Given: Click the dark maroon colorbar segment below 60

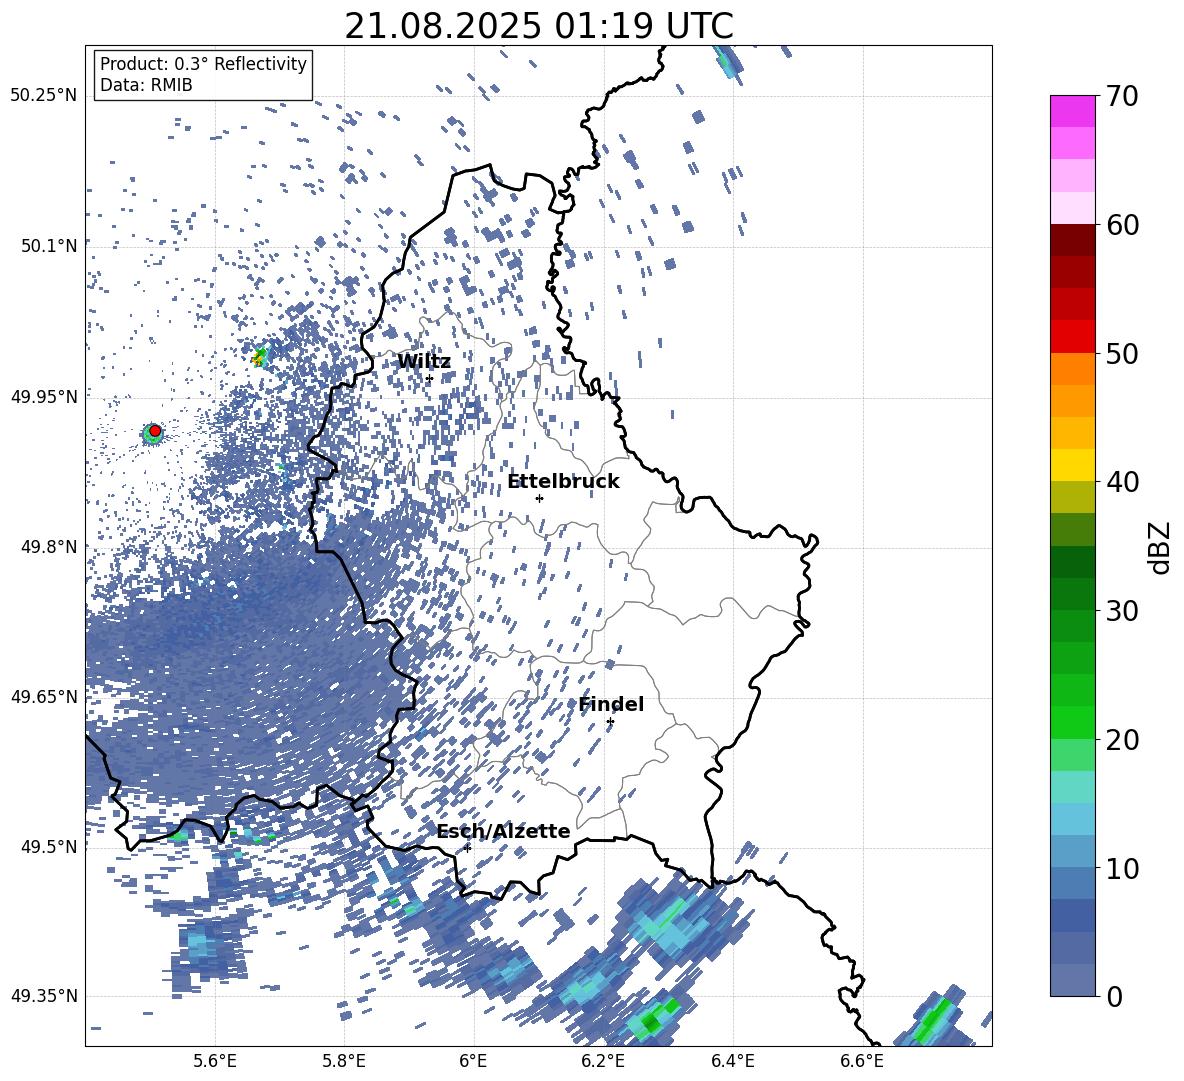Looking at the screenshot, I should (1072, 240).
